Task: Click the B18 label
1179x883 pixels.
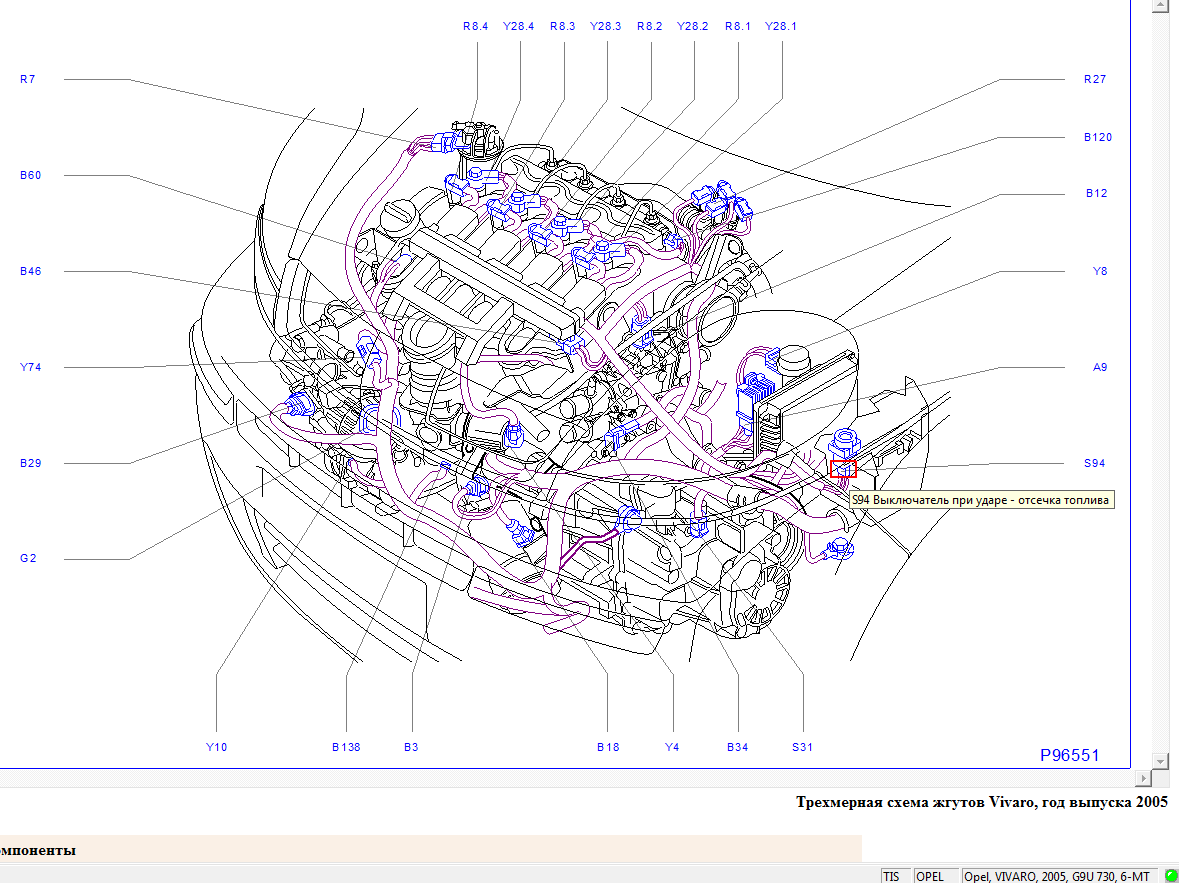Action: click(608, 747)
